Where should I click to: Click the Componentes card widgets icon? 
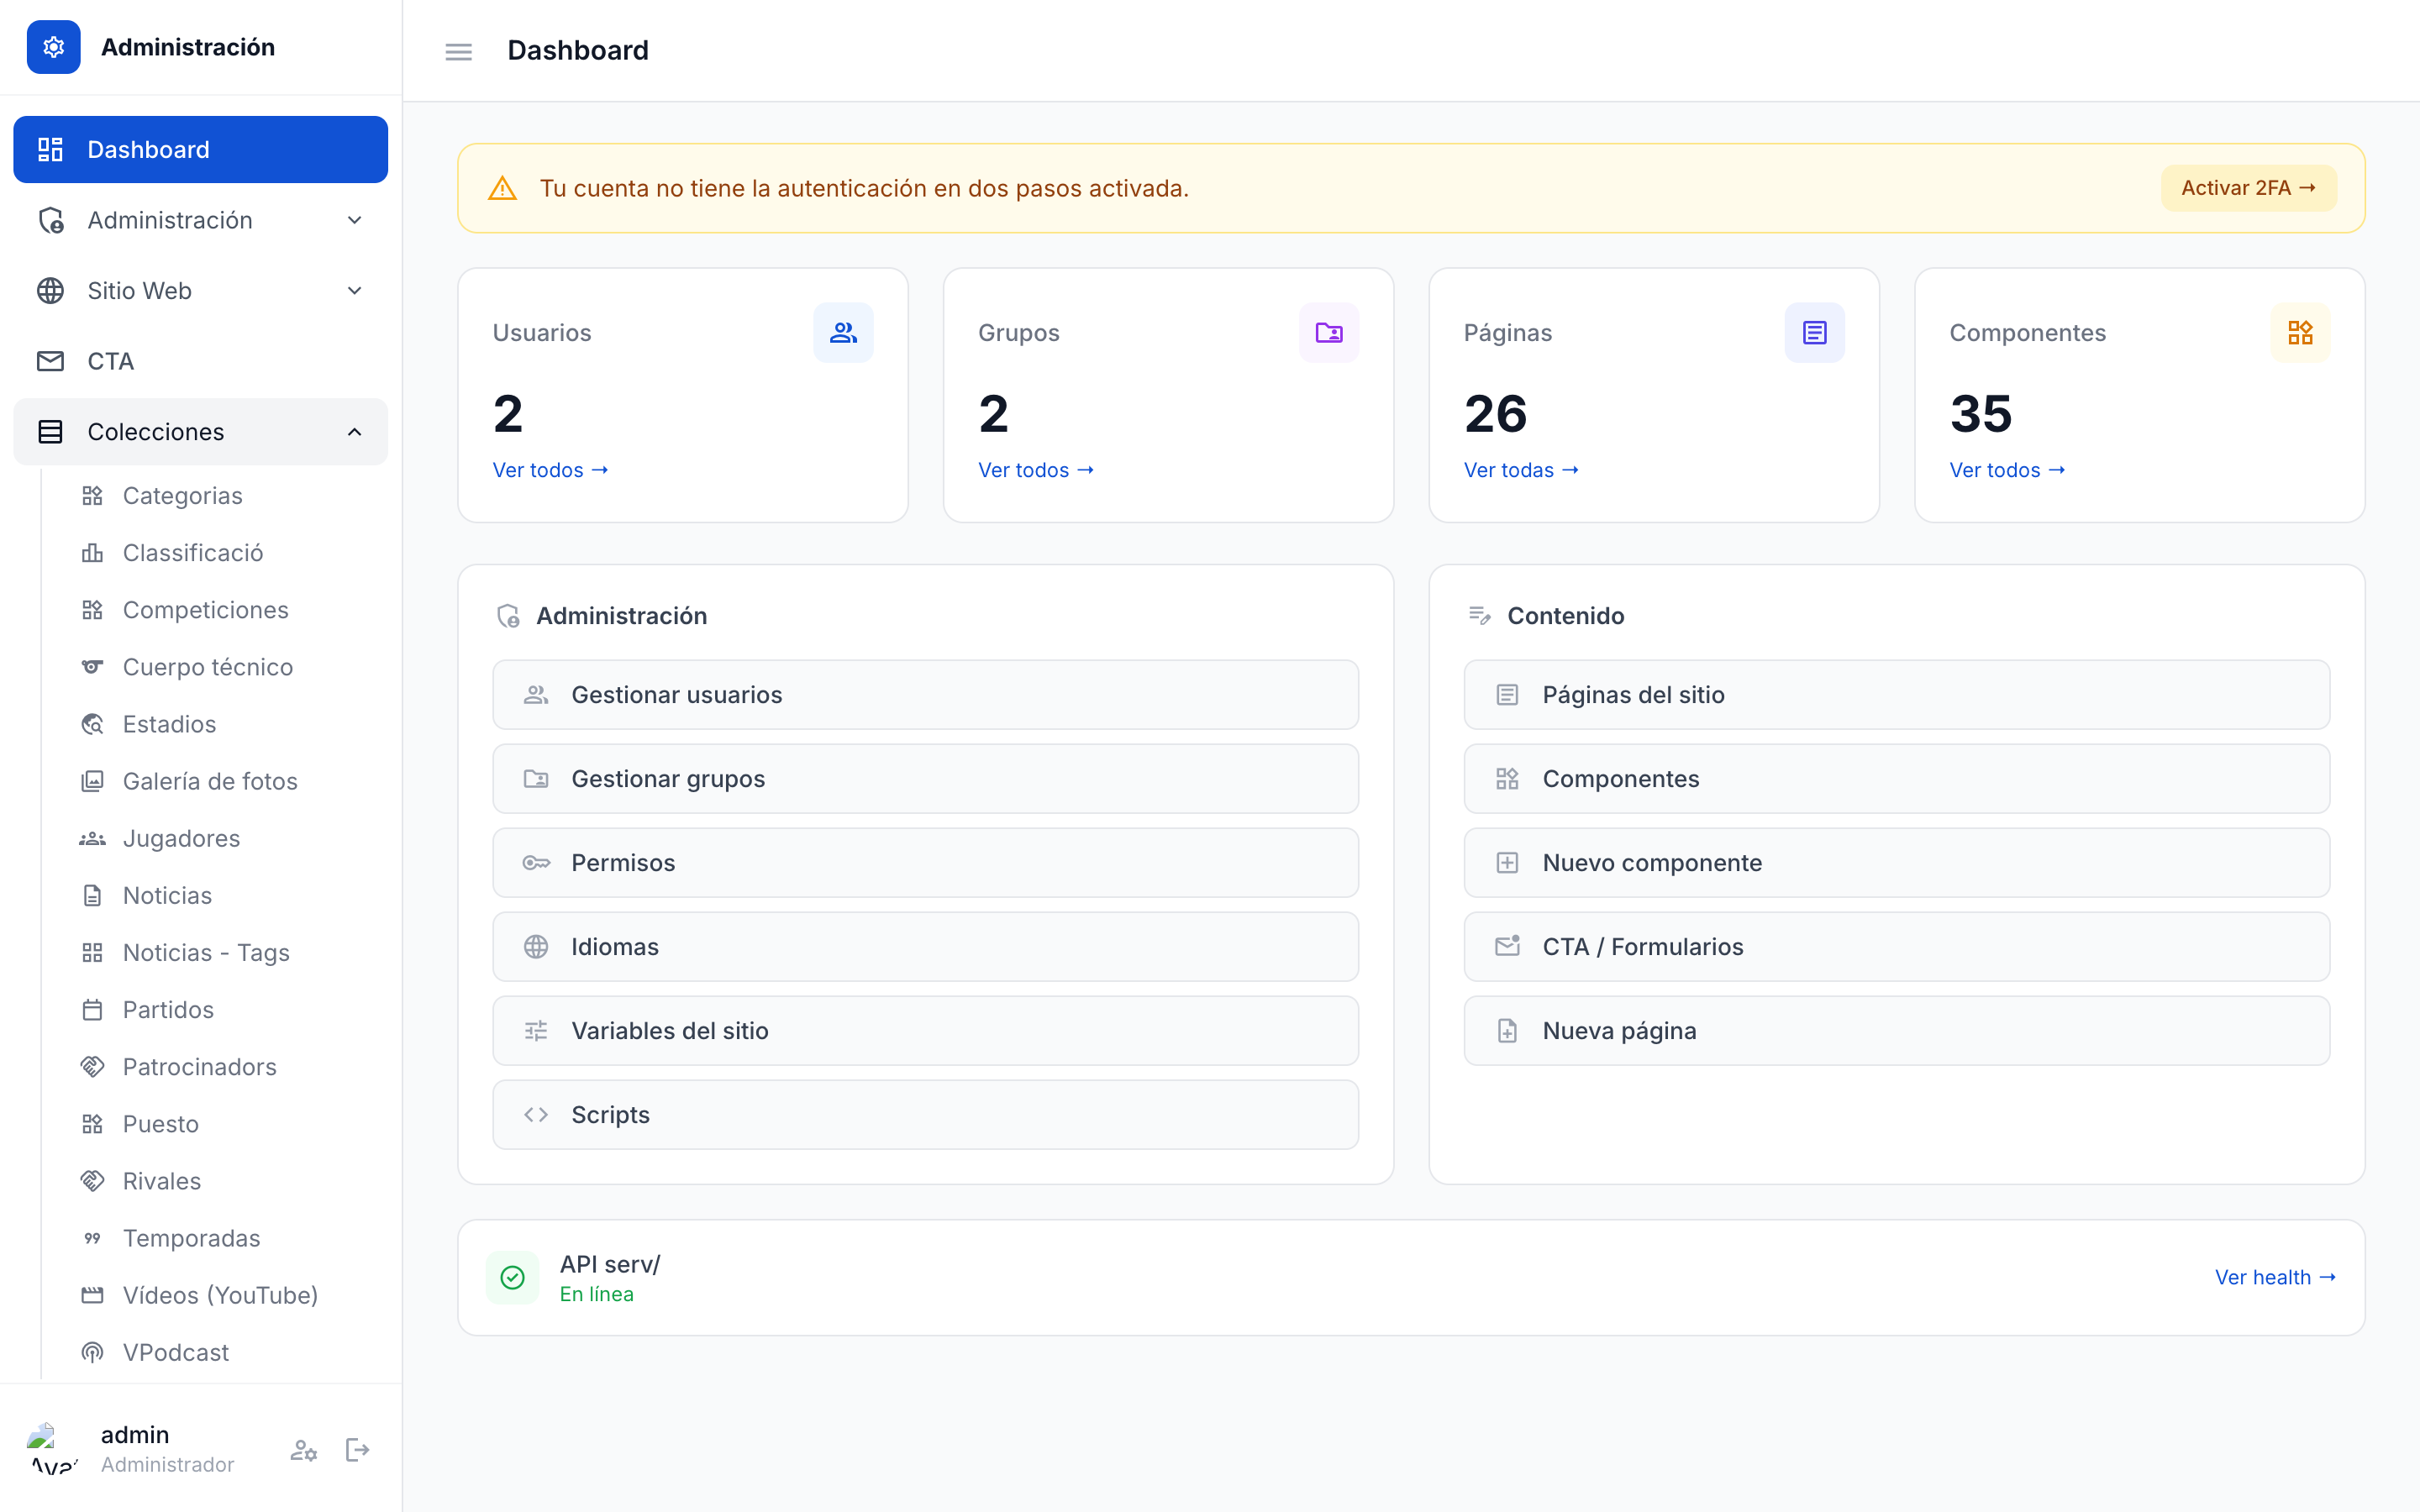[2300, 333]
